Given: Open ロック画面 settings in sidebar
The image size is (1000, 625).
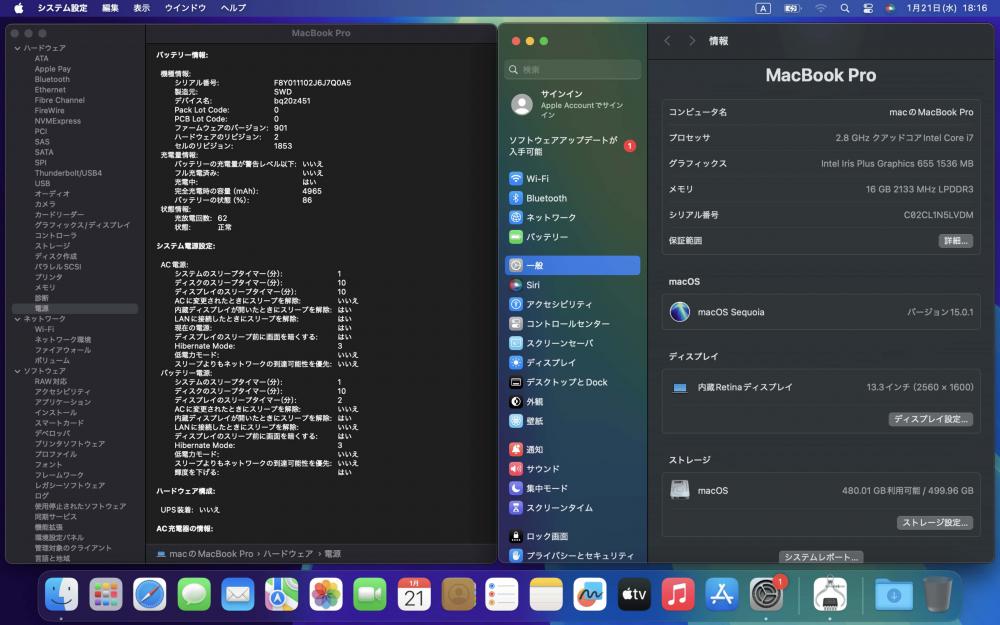Looking at the screenshot, I should 572,536.
